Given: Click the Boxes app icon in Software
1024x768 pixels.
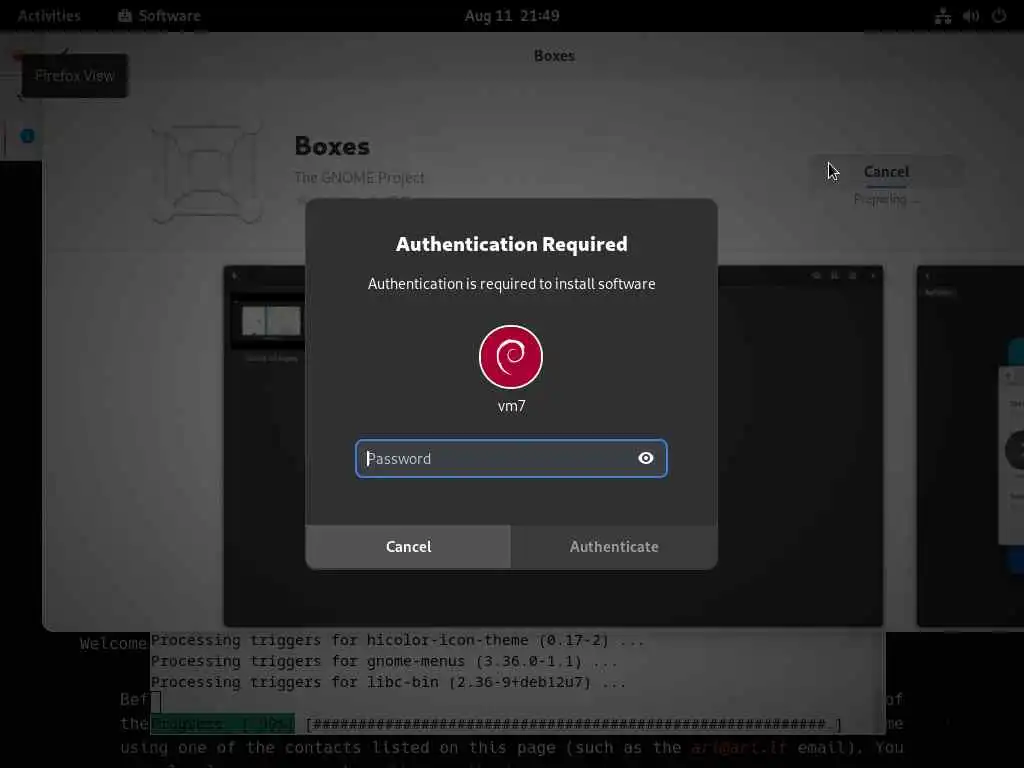Looking at the screenshot, I should [207, 172].
